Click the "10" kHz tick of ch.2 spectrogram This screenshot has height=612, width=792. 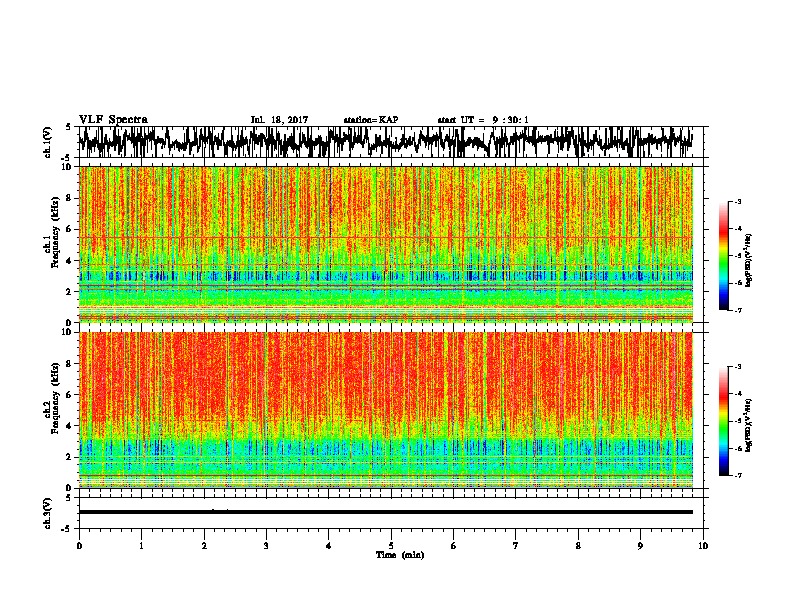tap(68, 332)
